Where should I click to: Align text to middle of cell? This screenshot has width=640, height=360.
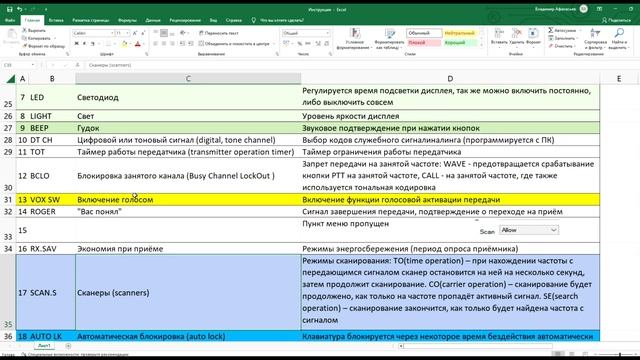pos(164,33)
